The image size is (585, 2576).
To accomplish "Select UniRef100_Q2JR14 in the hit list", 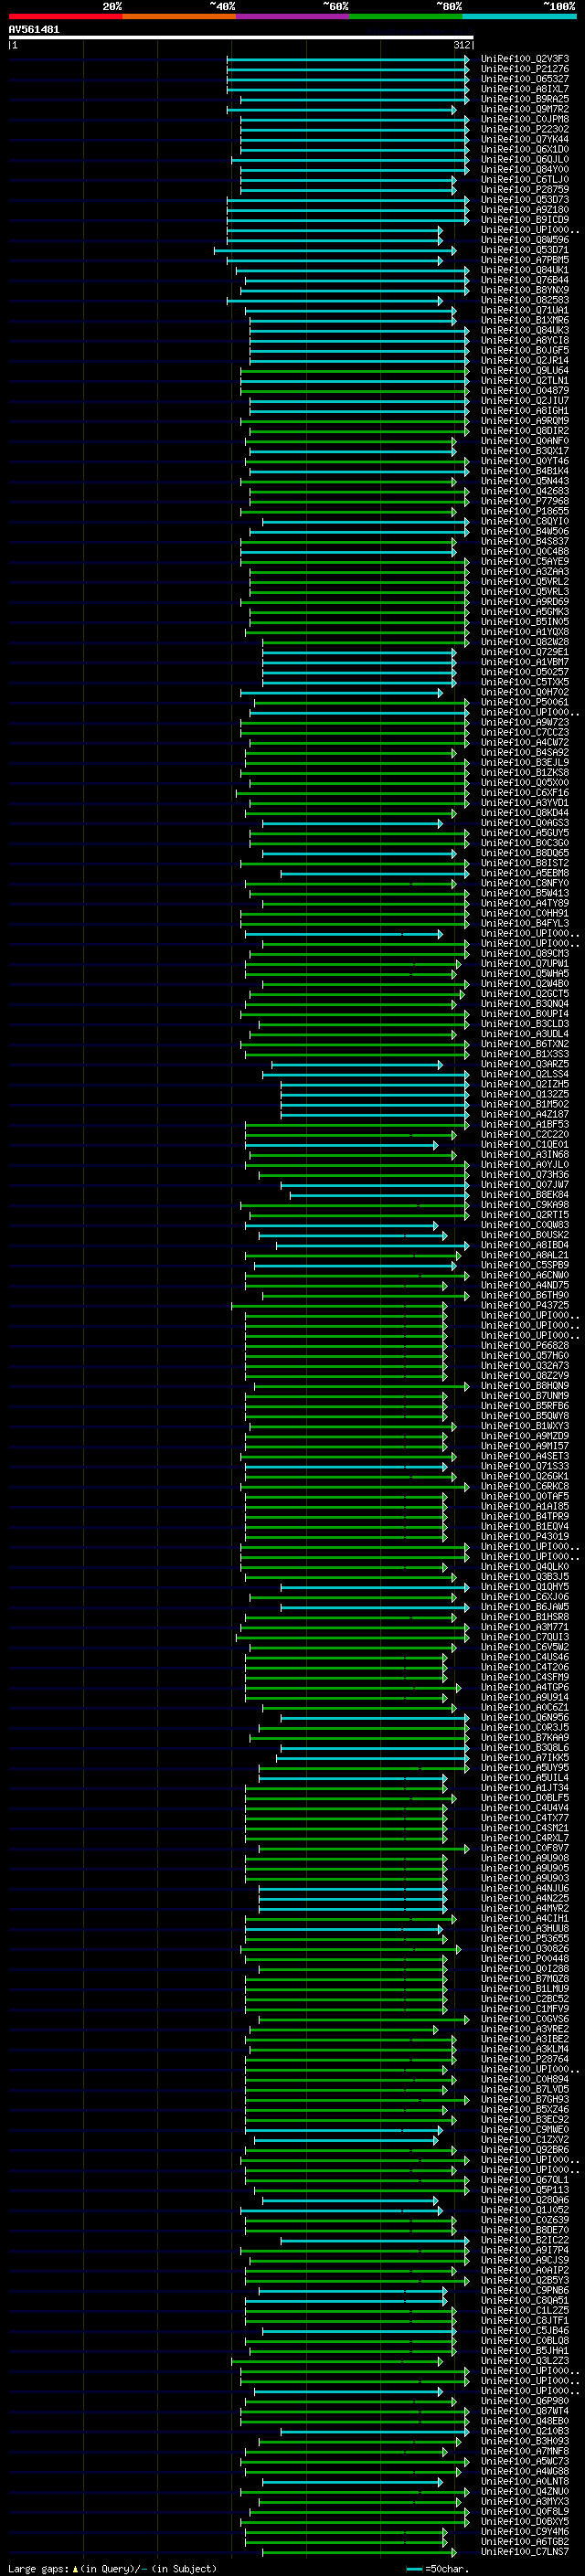I will 525,360.
